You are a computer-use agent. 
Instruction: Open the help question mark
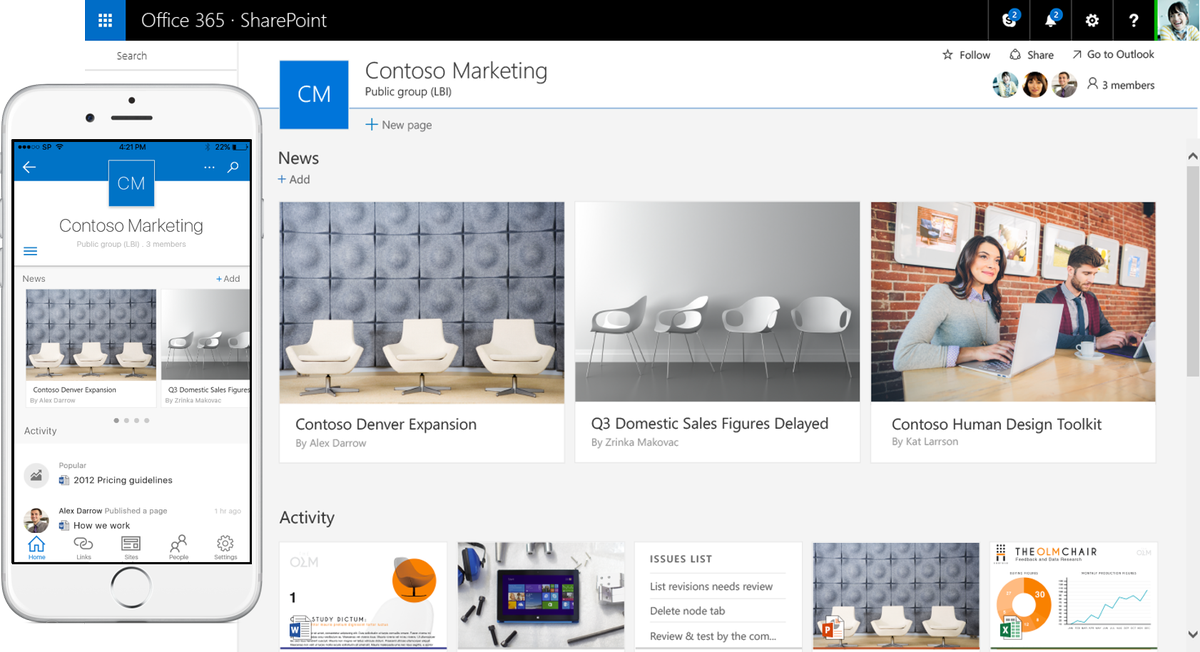tap(1133, 20)
